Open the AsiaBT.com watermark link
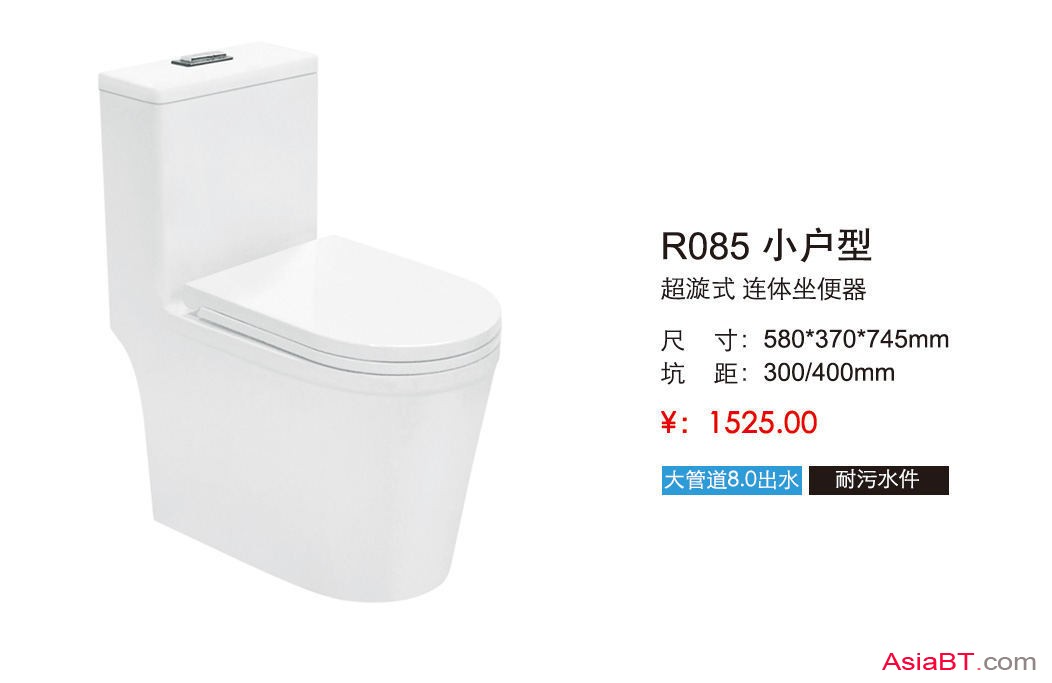Image resolution: width=1052 pixels, height=683 pixels. tap(959, 662)
